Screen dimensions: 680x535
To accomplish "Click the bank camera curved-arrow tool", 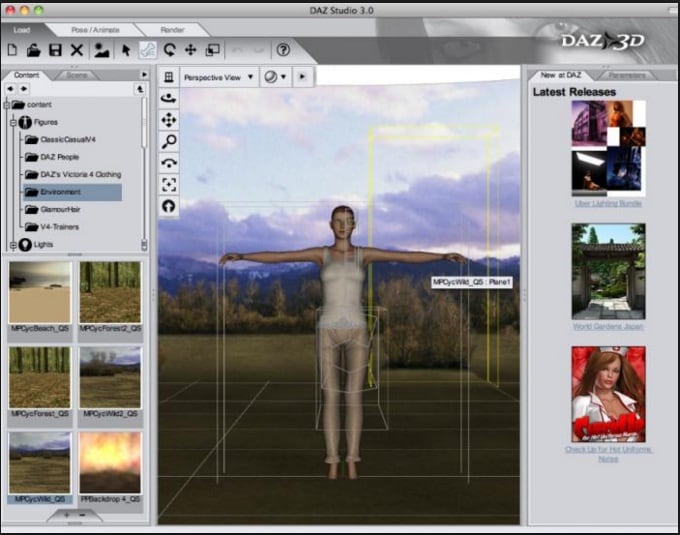I will (x=169, y=163).
